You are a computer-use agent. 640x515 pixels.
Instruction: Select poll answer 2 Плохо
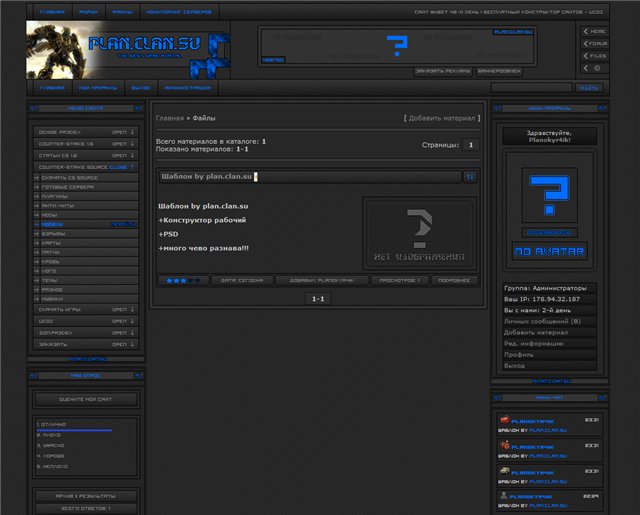[49, 435]
